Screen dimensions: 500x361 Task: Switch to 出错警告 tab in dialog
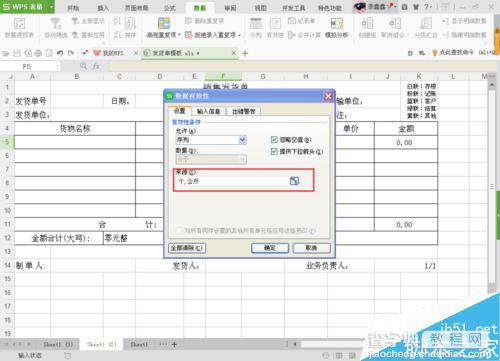(x=244, y=111)
